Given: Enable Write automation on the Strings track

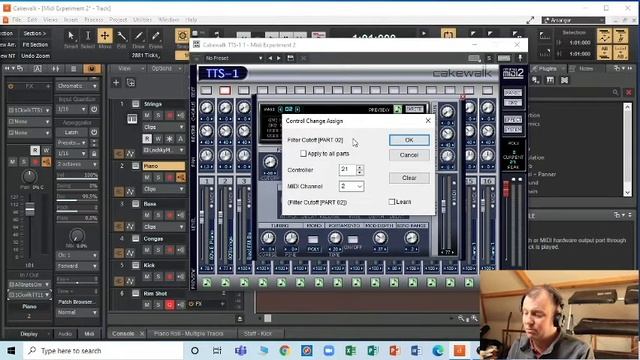Looking at the screenshot, I should pos(158,139).
